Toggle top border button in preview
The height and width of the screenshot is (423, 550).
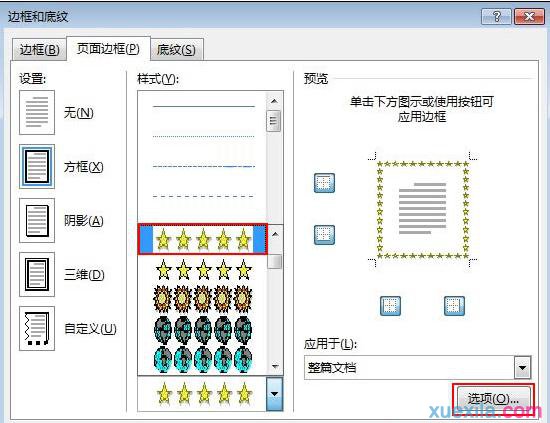tap(324, 183)
